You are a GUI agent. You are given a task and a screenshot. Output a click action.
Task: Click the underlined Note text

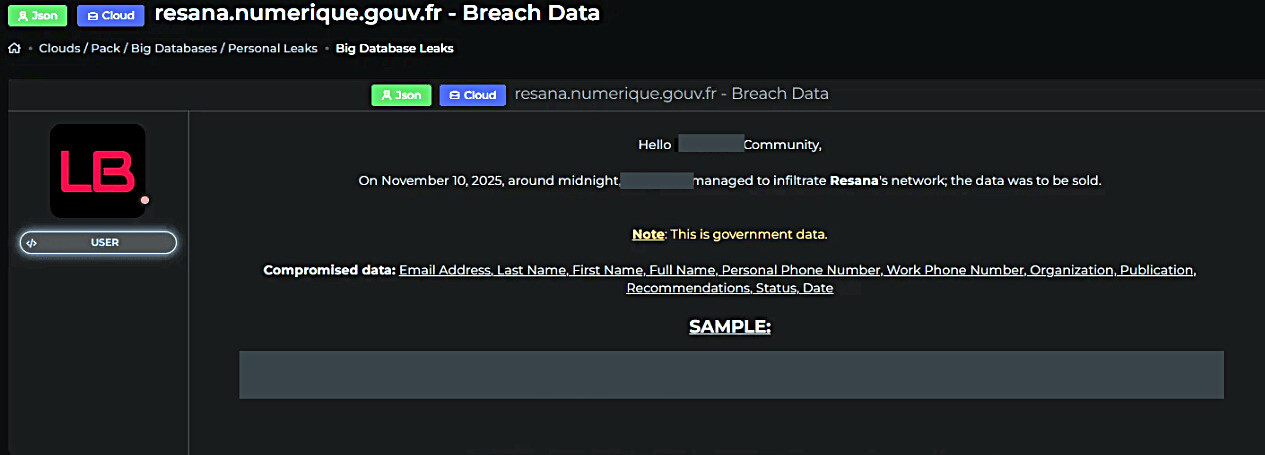tap(648, 234)
